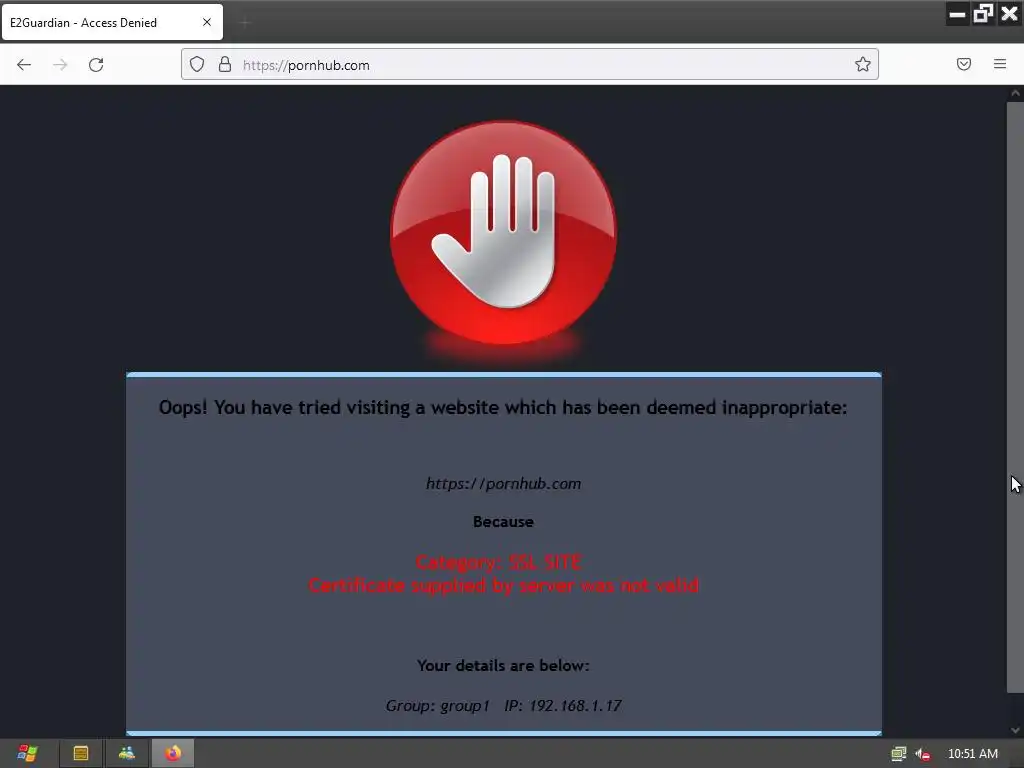Click 'Certificate supplied by server was not valid'
Image resolution: width=1024 pixels, height=768 pixels.
coord(504,585)
